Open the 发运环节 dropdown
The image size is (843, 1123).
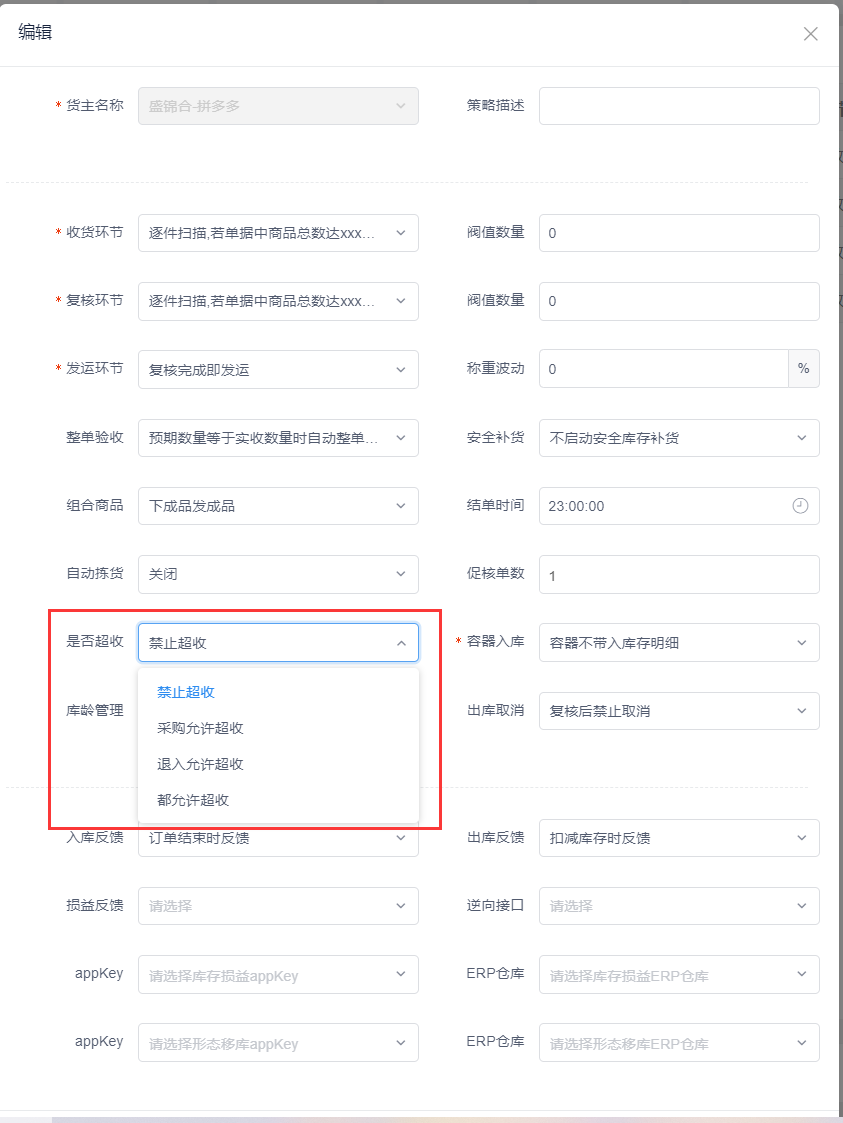click(x=278, y=370)
